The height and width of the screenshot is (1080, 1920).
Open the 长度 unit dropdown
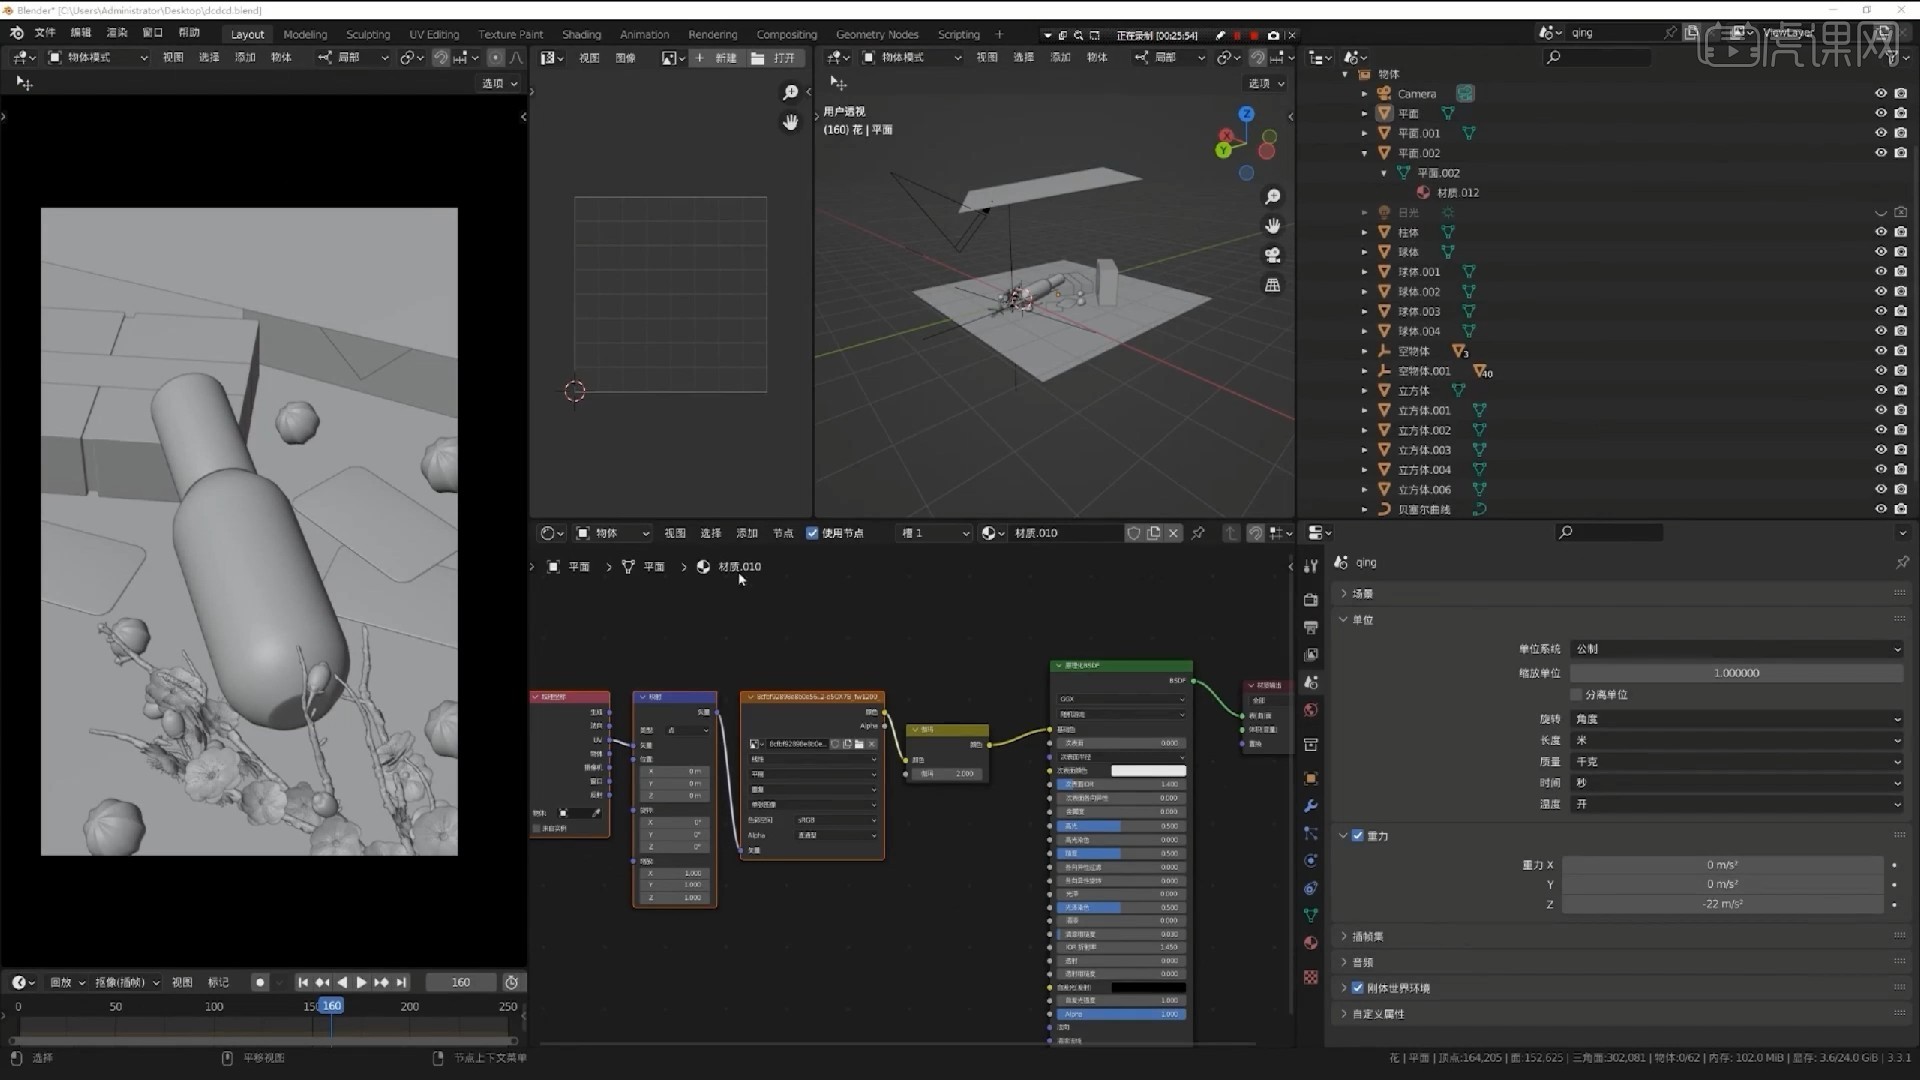tap(1737, 740)
